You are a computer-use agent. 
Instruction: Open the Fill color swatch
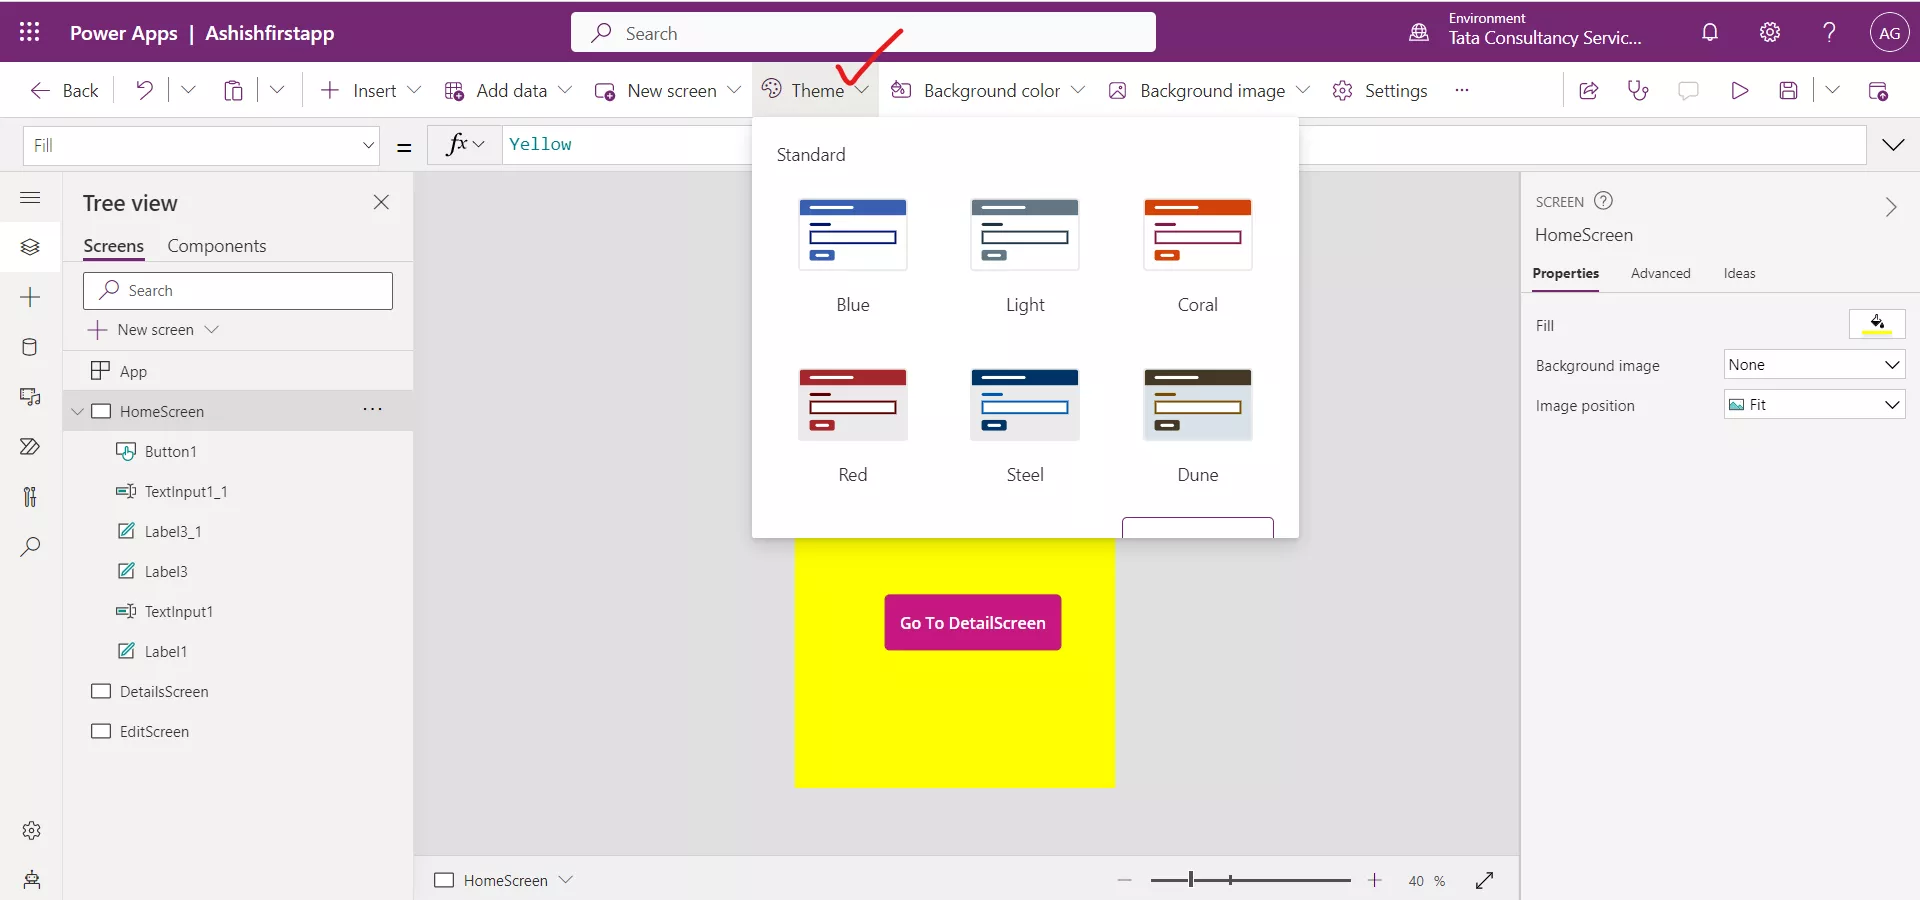coord(1877,324)
